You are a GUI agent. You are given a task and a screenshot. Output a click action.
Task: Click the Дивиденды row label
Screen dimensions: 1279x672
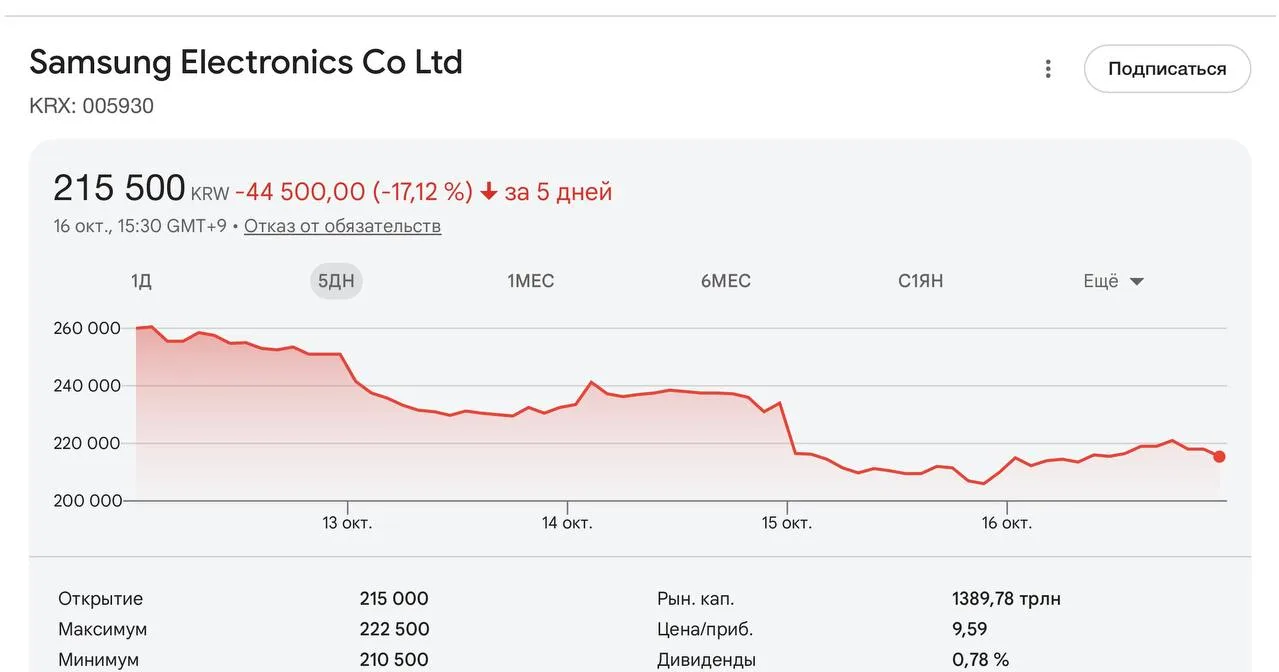[706, 660]
